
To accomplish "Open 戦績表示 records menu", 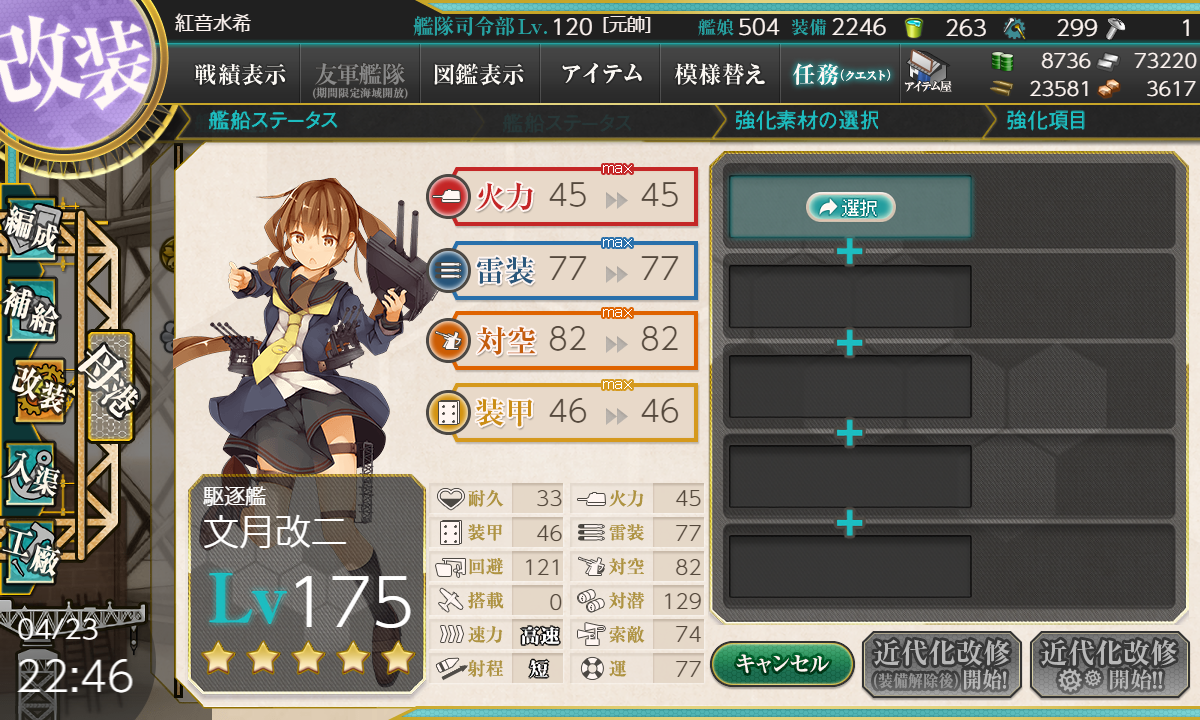I will pos(240,75).
